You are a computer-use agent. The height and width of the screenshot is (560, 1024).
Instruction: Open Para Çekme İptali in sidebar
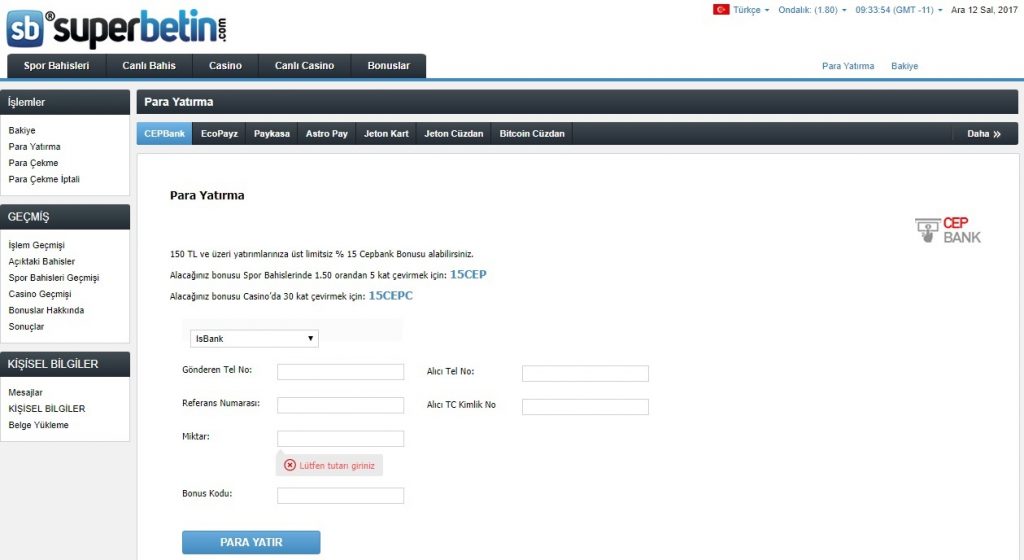coord(44,179)
